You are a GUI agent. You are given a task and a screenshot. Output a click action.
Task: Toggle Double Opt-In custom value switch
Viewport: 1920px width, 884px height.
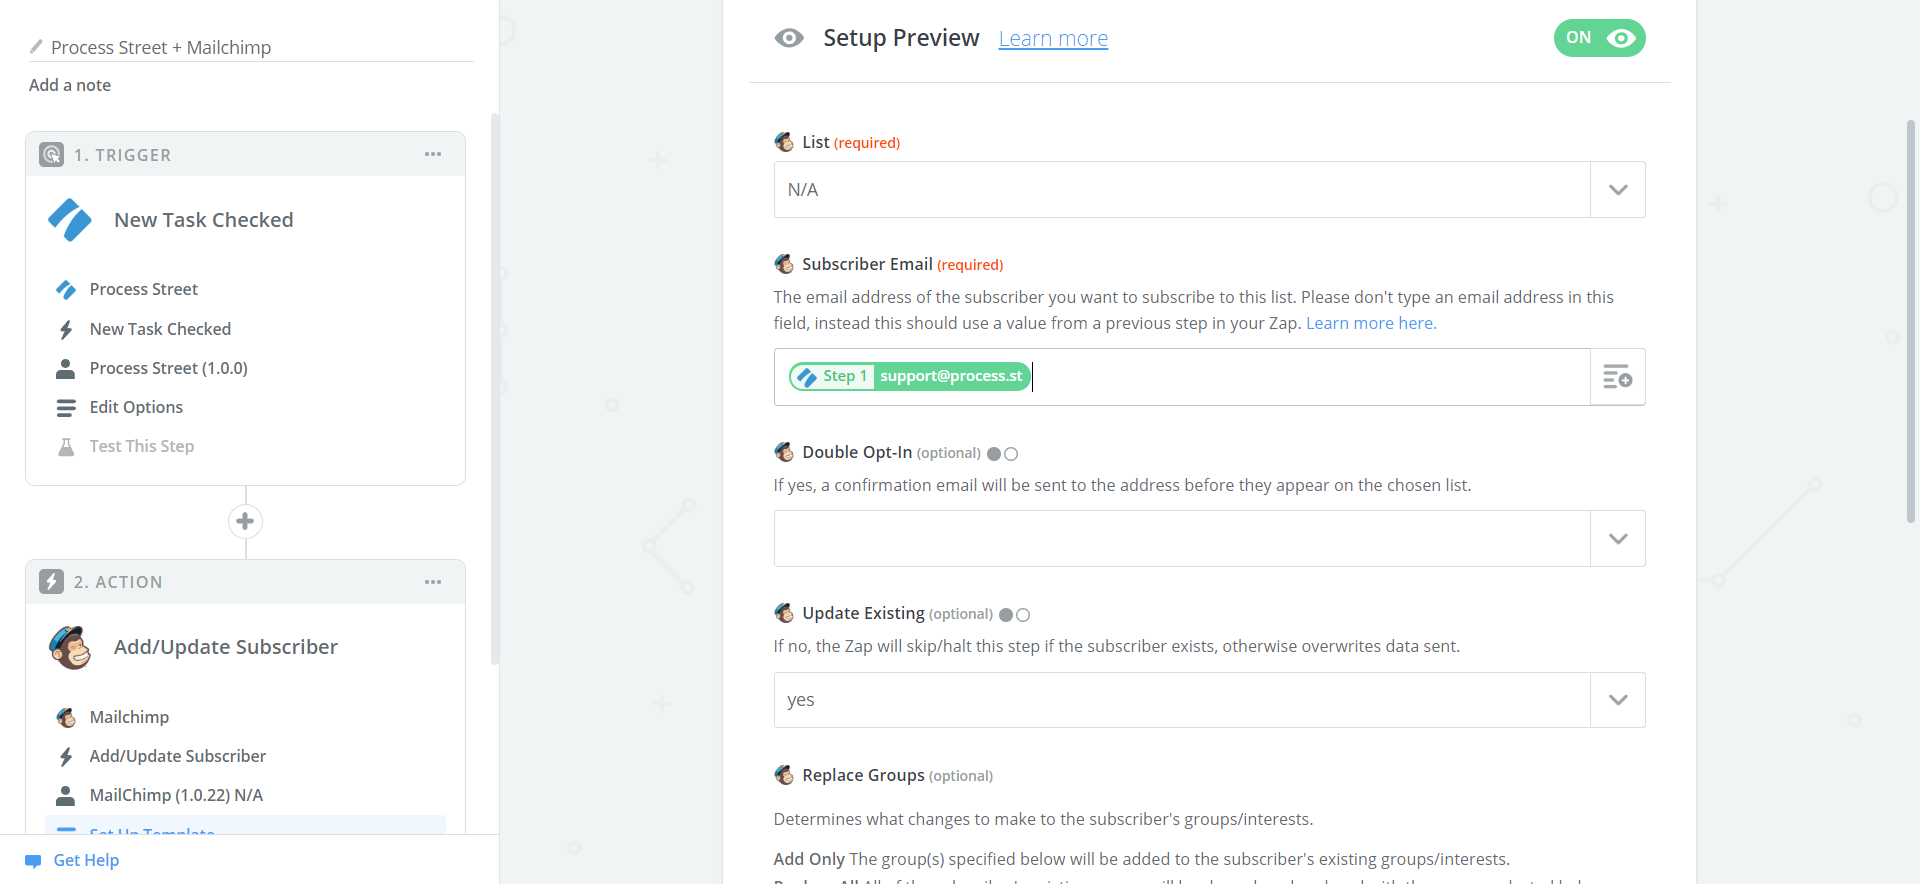coord(1002,454)
